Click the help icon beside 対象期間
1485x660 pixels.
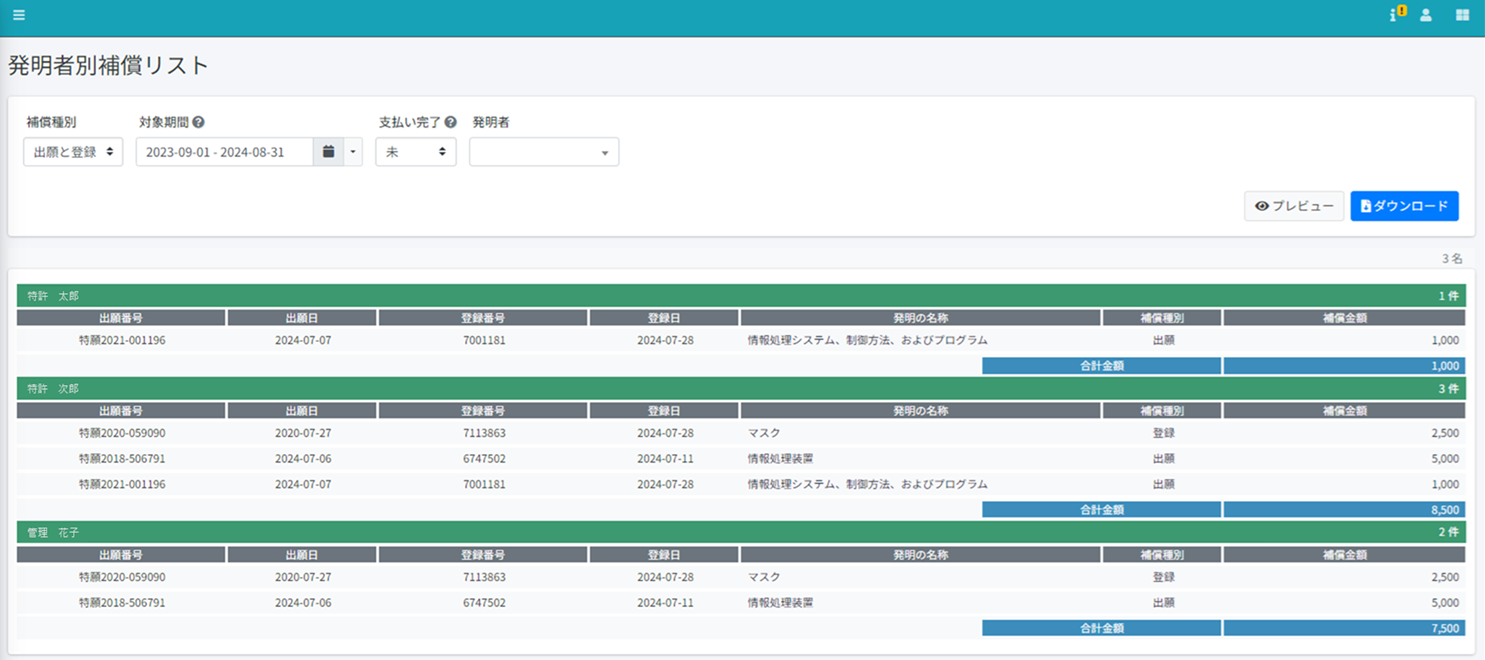[x=198, y=122]
